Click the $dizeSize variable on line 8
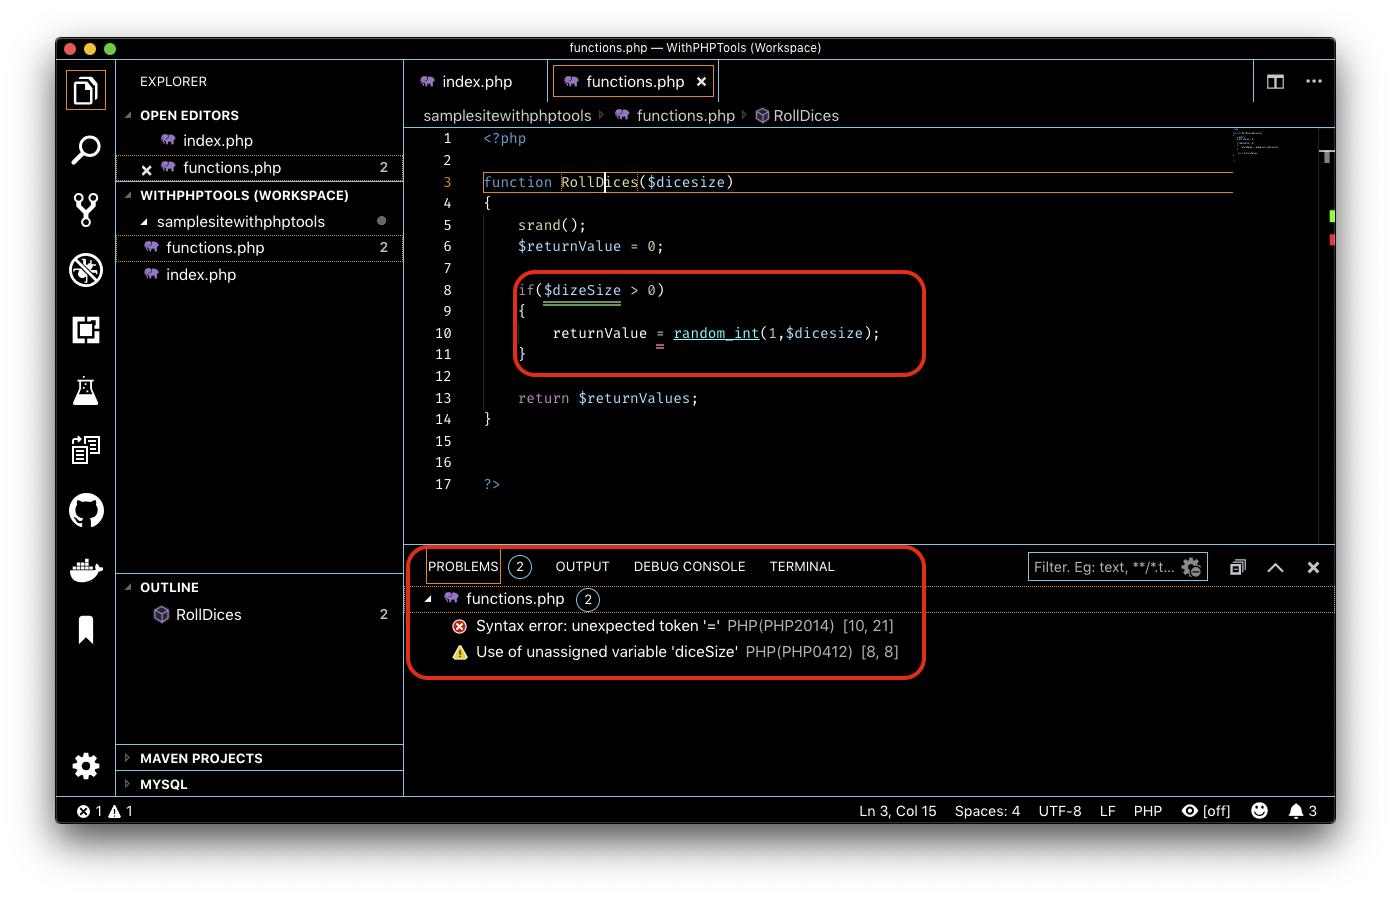The image size is (1391, 897). click(x=582, y=290)
